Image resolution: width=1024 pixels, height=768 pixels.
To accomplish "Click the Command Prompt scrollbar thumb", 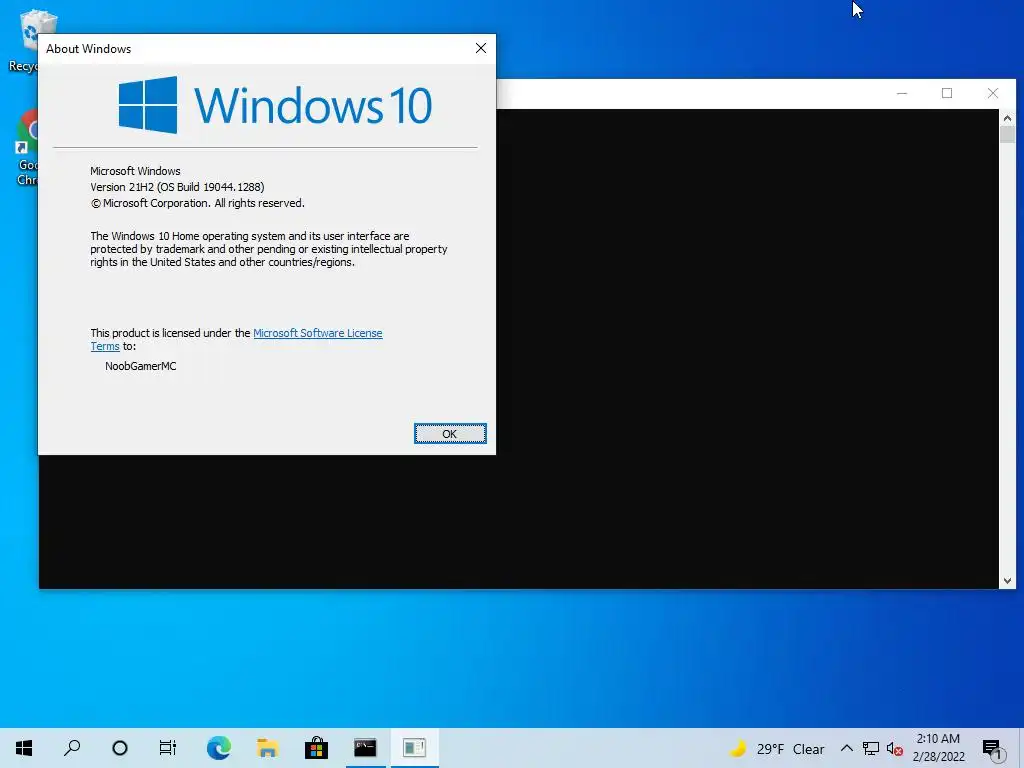I will point(1007,135).
